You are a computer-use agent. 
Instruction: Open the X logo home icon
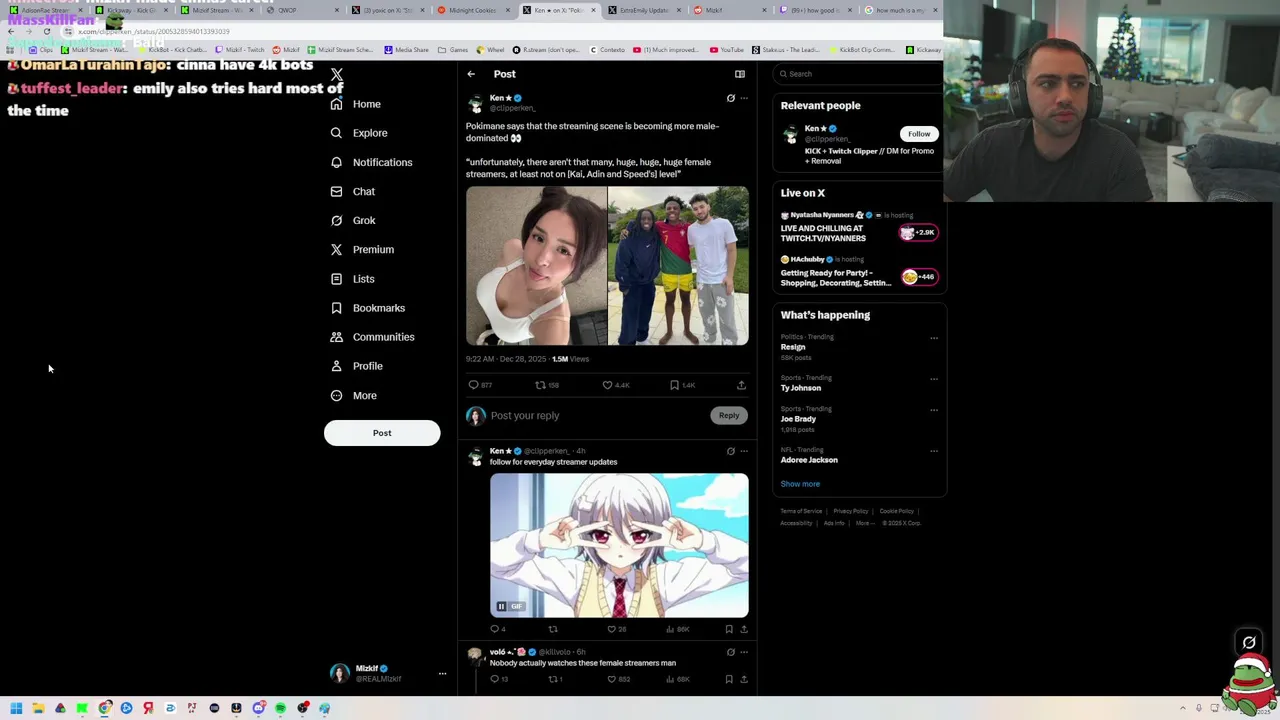pos(337,75)
